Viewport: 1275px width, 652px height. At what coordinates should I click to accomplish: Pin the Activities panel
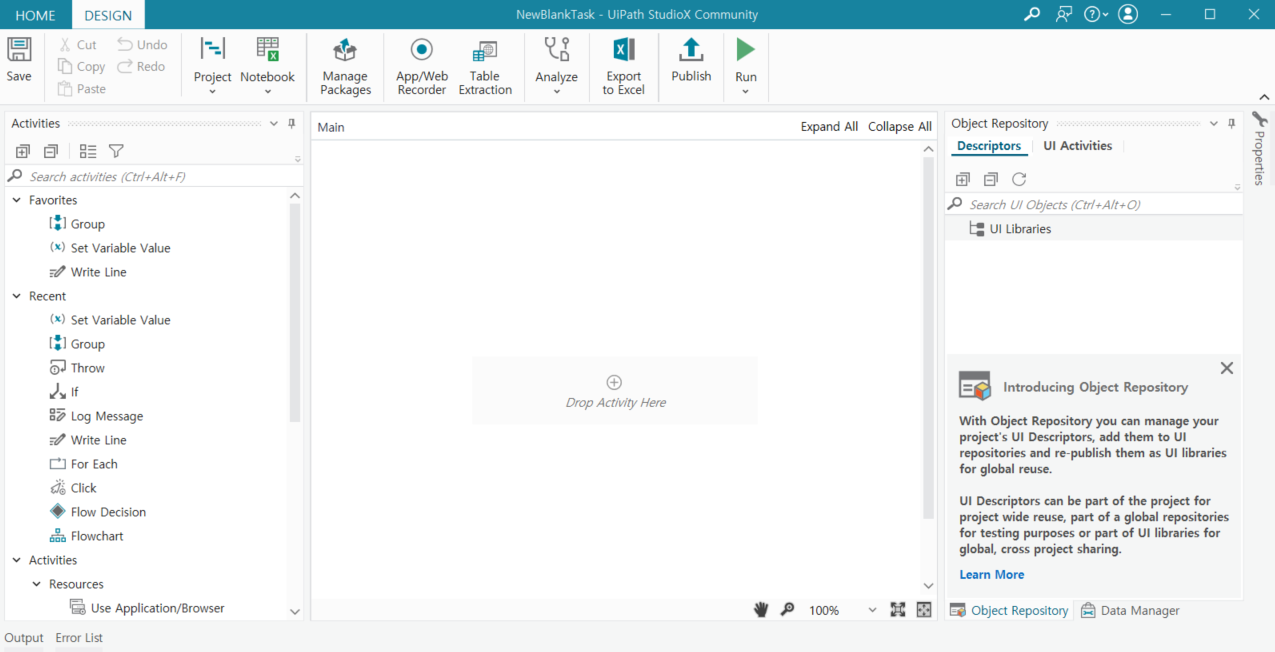[292, 124]
